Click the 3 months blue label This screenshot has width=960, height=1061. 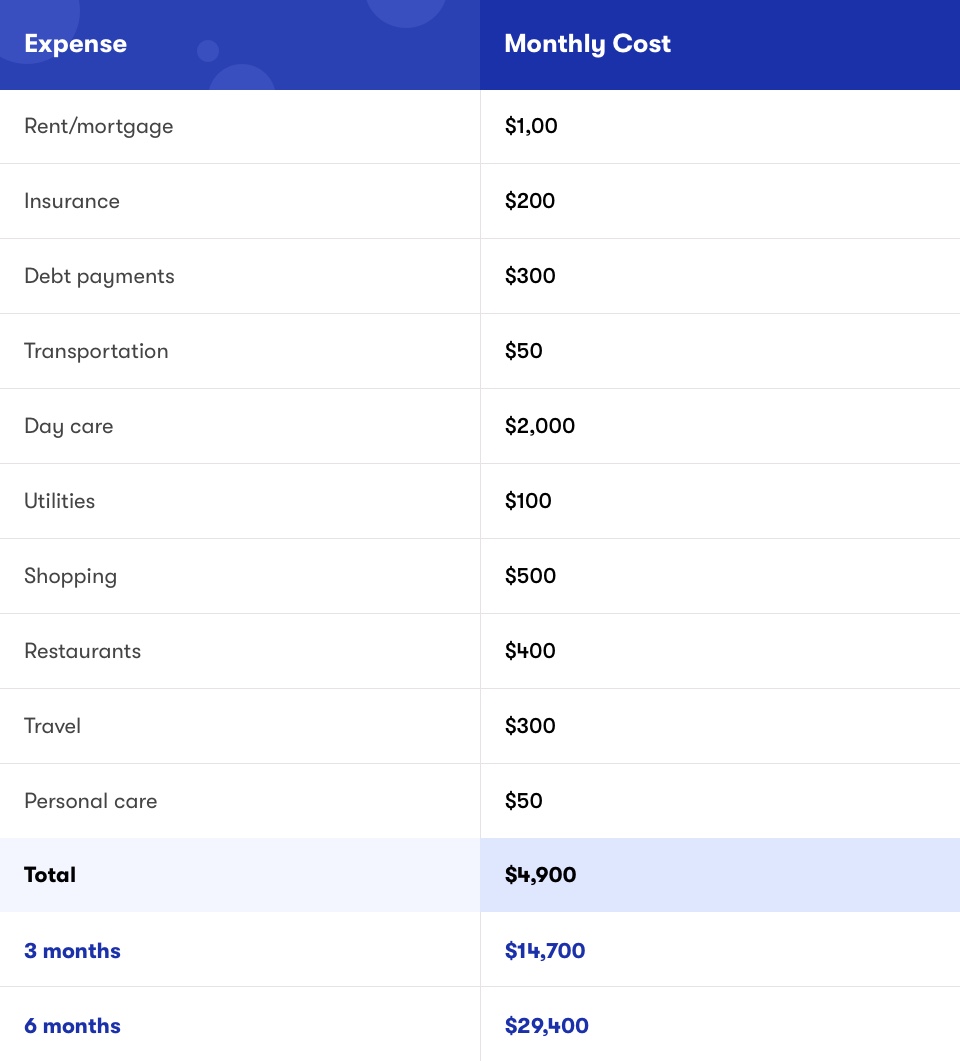coord(72,951)
